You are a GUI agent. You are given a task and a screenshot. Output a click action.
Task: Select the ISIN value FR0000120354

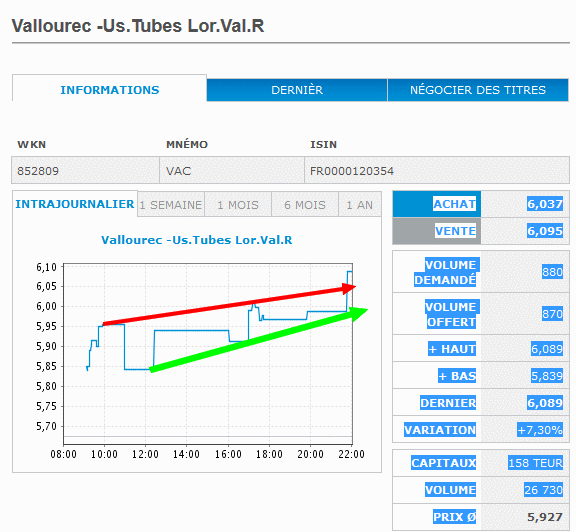(x=352, y=171)
